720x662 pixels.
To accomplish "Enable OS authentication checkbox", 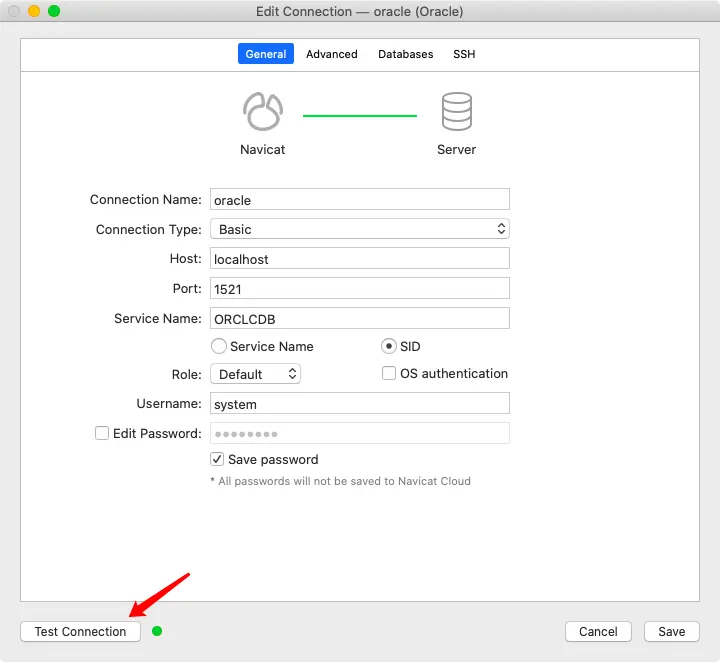I will pos(389,373).
